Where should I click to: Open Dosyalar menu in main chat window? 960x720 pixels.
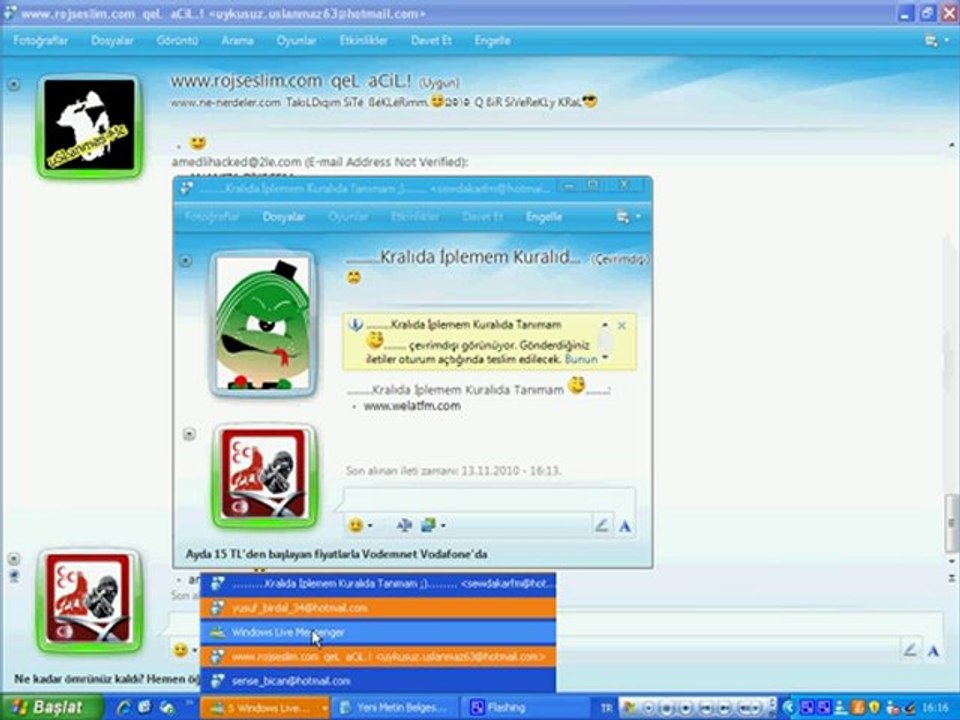[x=112, y=40]
